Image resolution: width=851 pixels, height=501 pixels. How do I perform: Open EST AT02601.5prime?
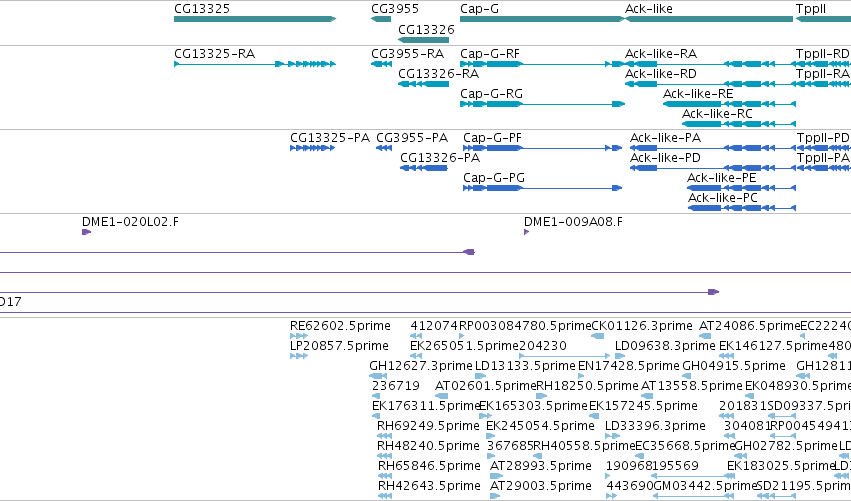click(x=486, y=386)
